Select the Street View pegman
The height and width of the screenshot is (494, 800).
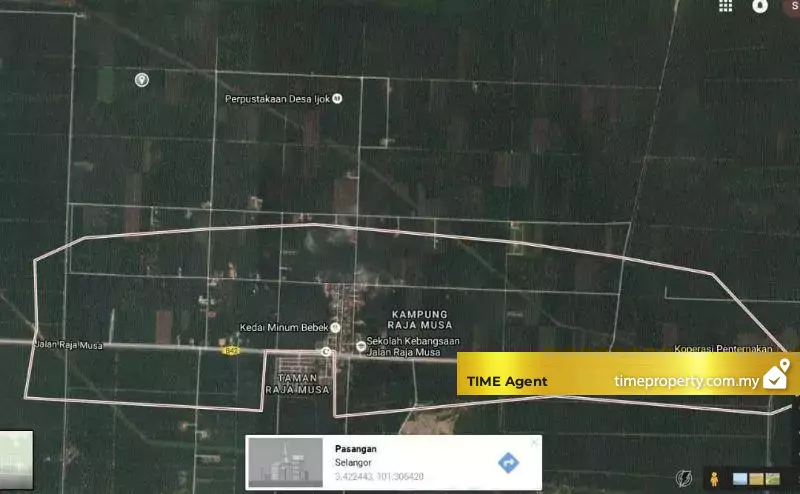[714, 478]
